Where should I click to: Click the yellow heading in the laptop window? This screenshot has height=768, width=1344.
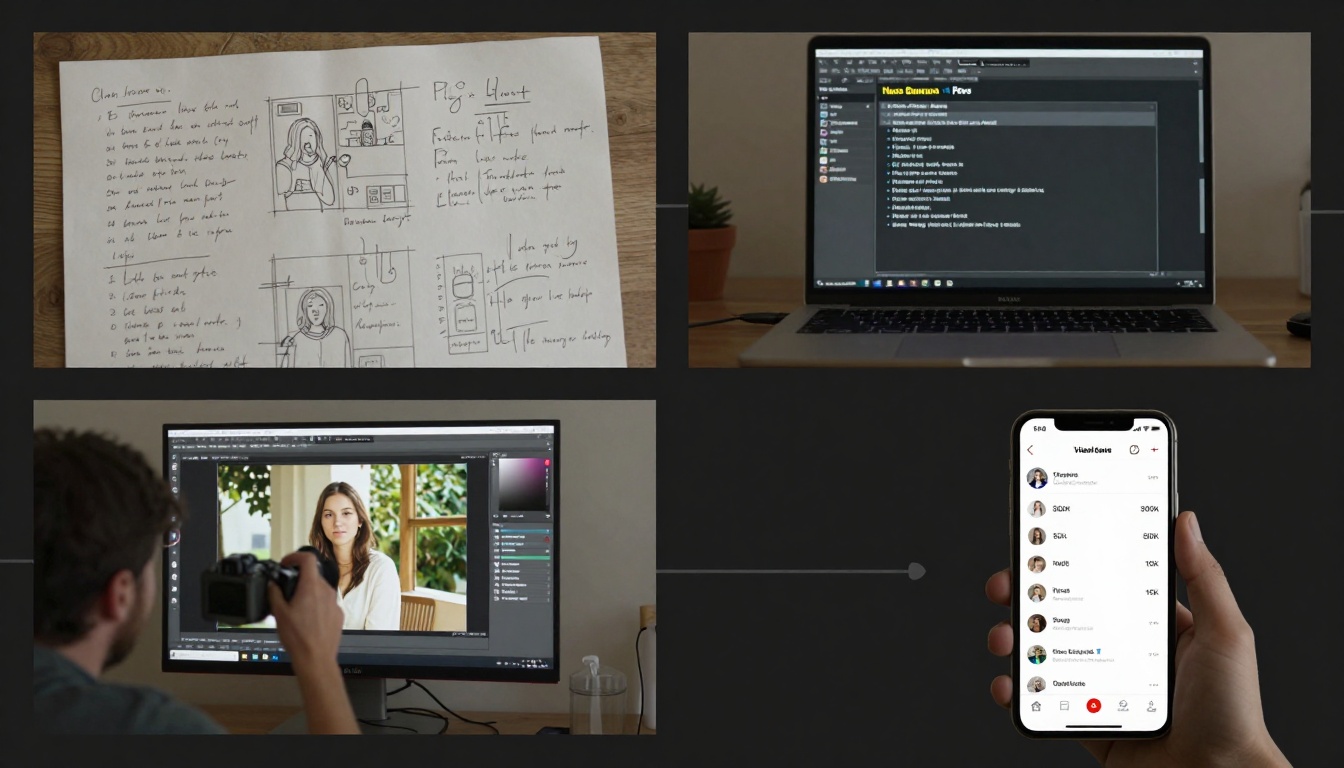[x=911, y=91]
